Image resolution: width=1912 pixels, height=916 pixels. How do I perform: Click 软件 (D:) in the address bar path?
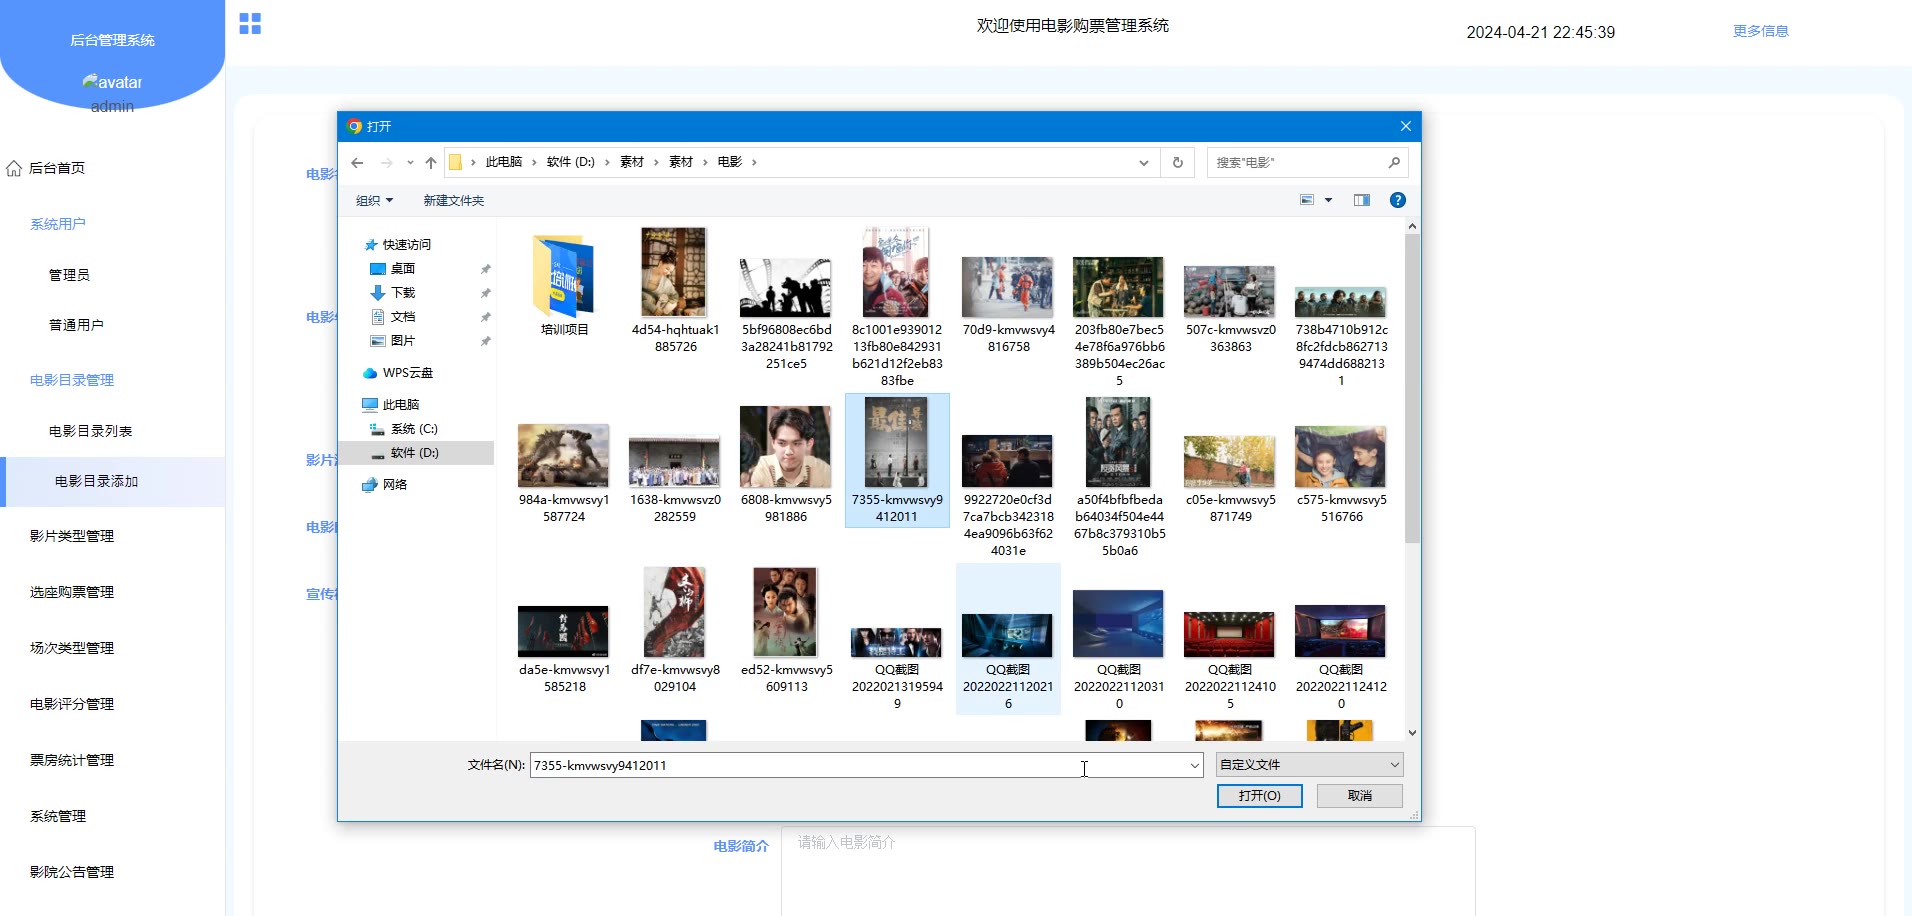click(570, 162)
